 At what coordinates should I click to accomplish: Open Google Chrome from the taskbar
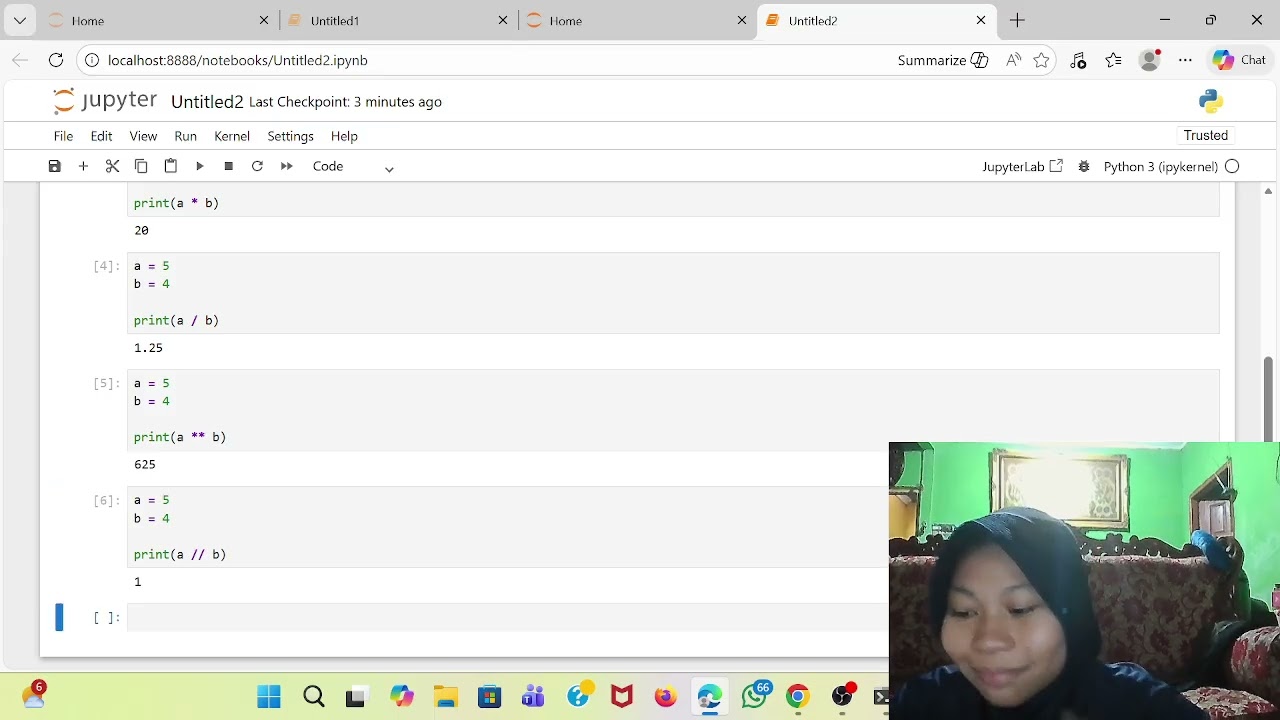(x=797, y=696)
